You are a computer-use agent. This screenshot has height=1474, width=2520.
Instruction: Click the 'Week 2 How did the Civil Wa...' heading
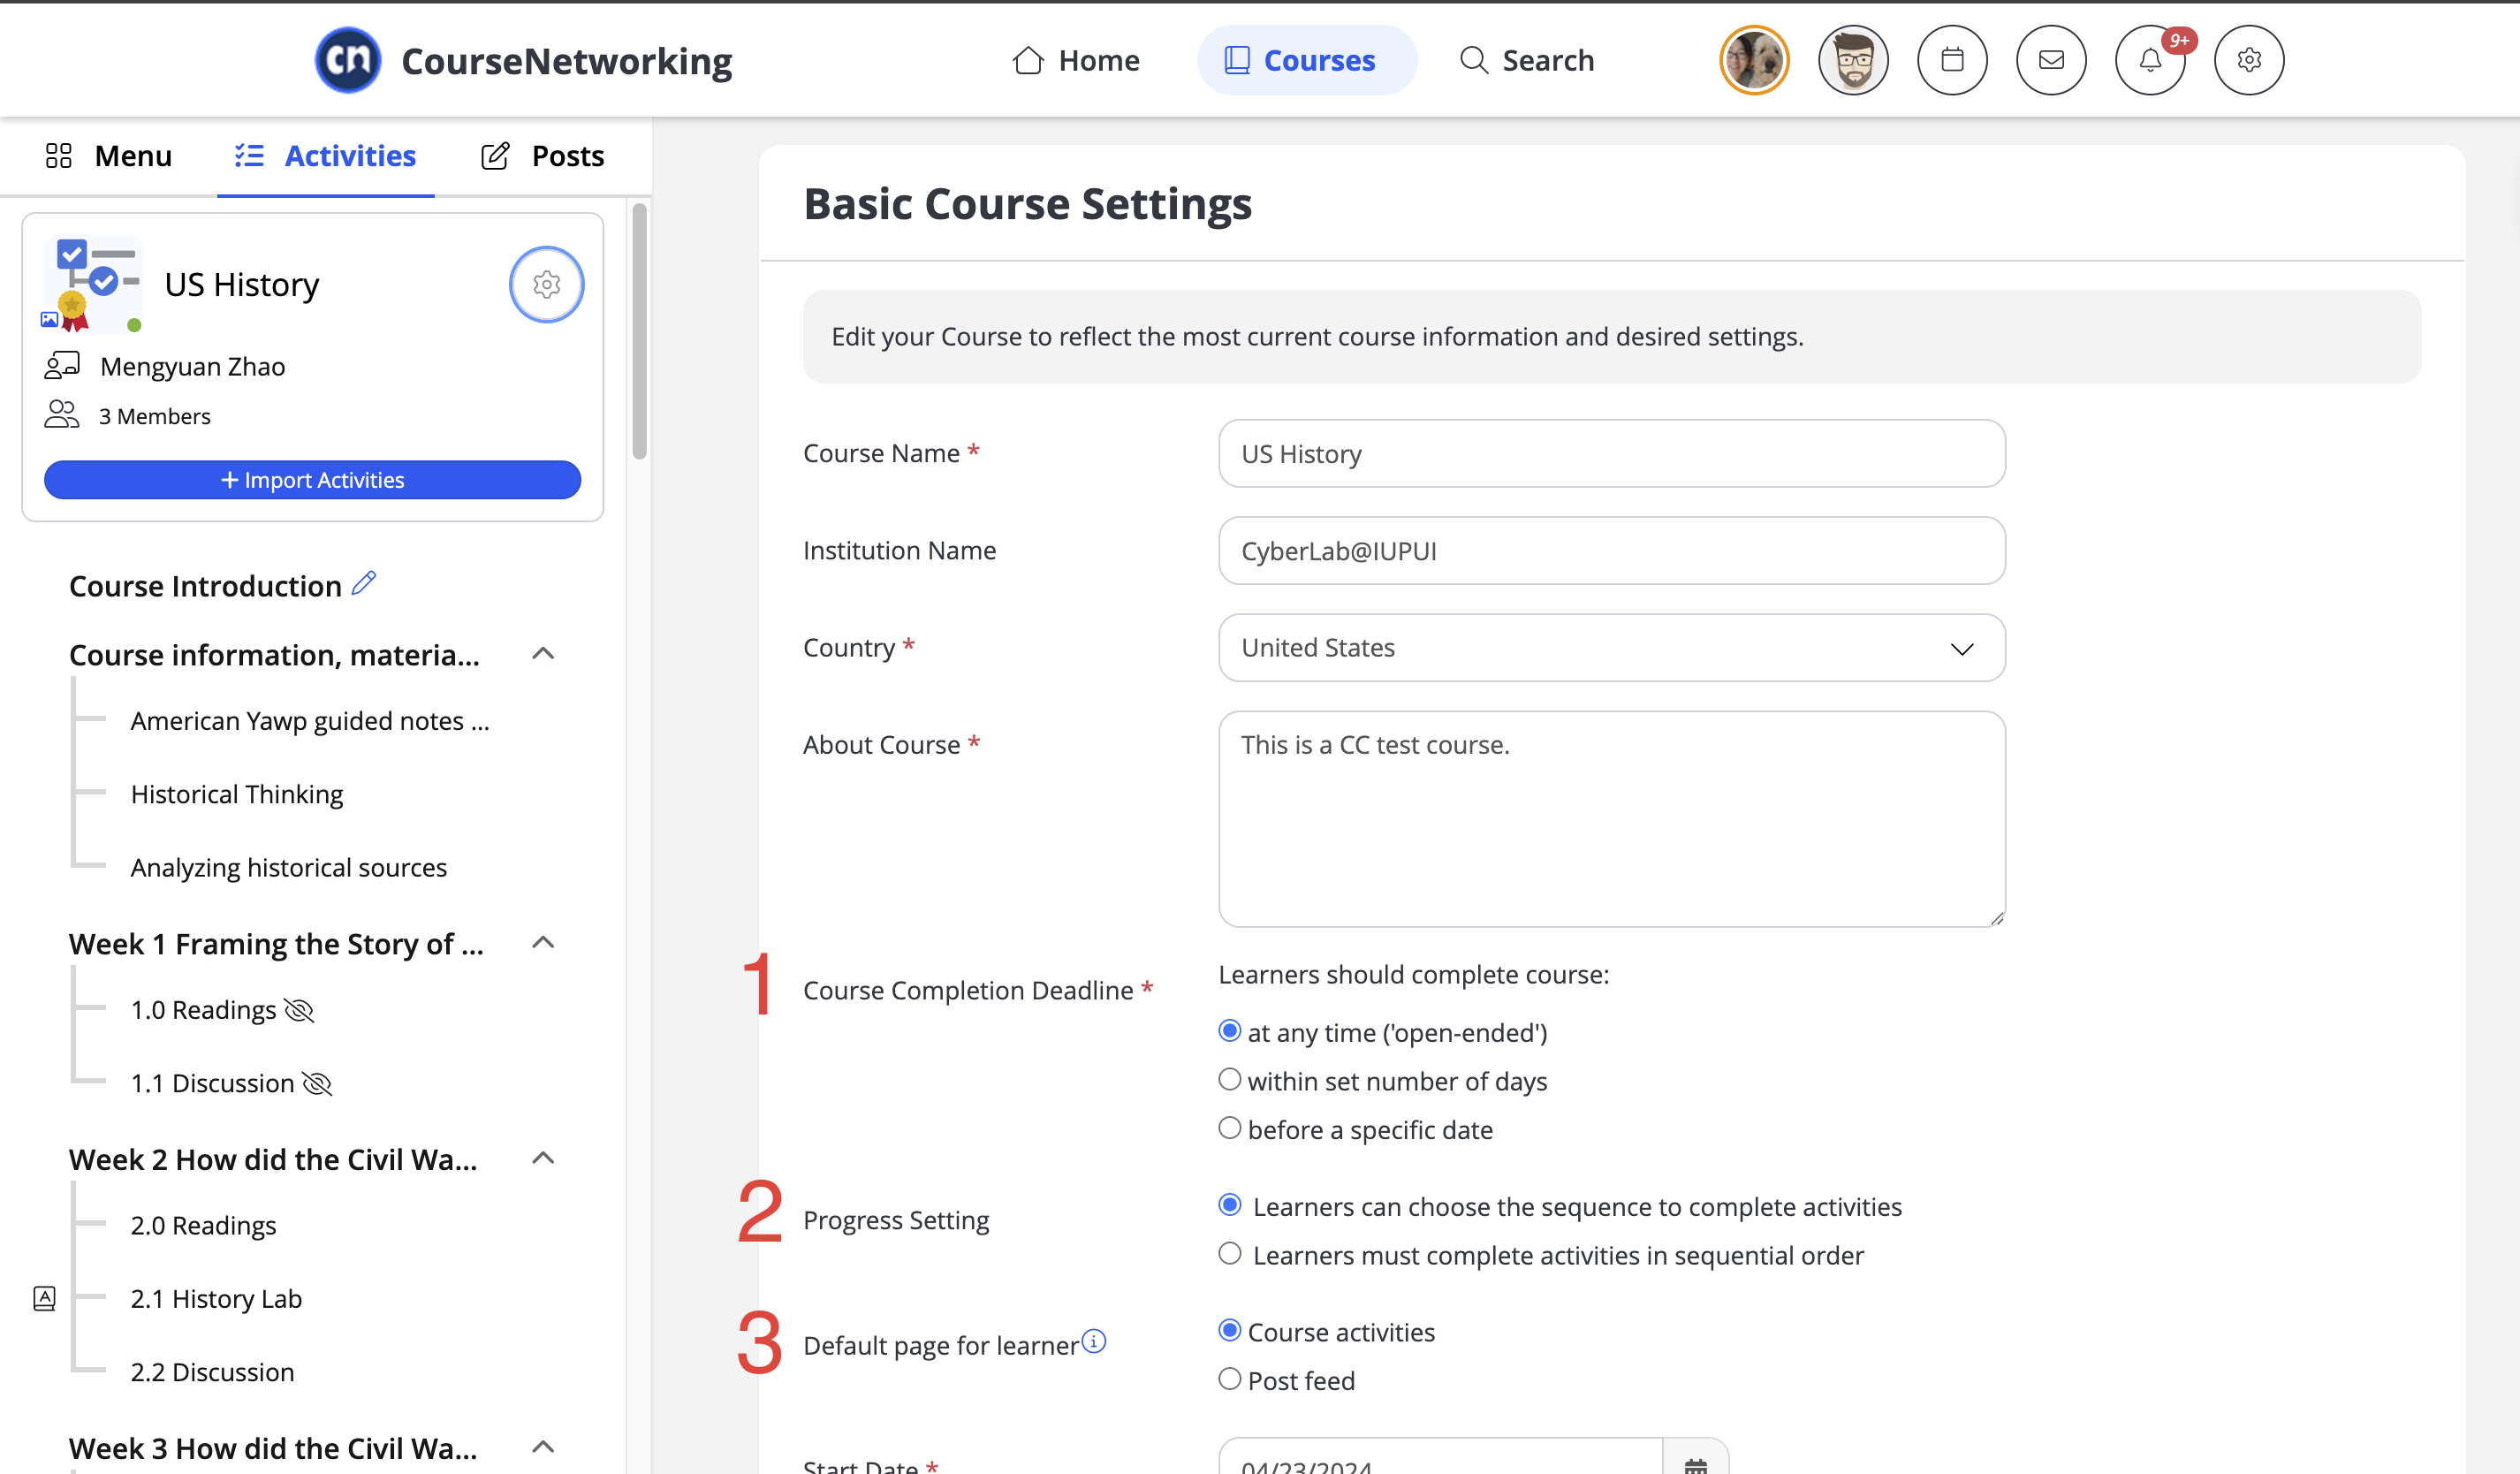click(x=273, y=1160)
